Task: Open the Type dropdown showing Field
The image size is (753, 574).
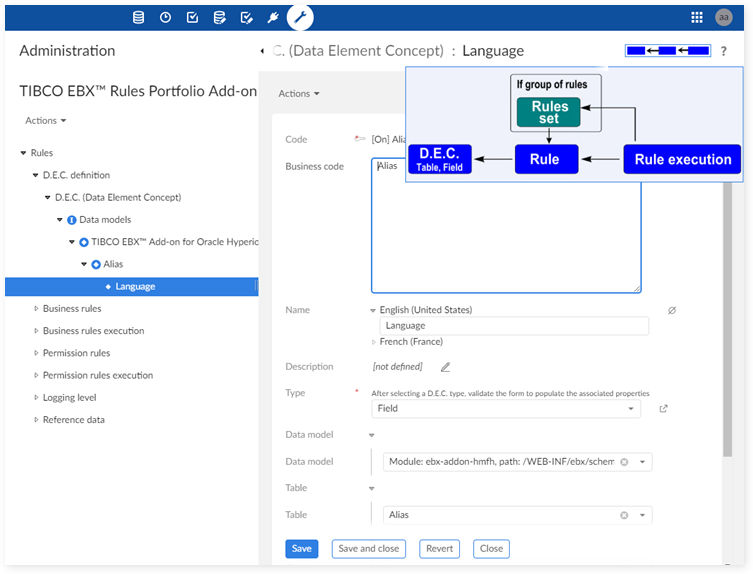Action: coord(506,409)
